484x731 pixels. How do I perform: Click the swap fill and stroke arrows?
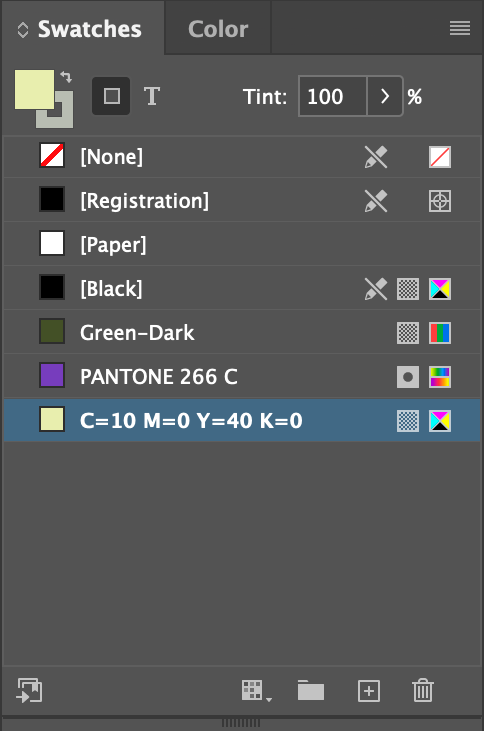[x=67, y=77]
